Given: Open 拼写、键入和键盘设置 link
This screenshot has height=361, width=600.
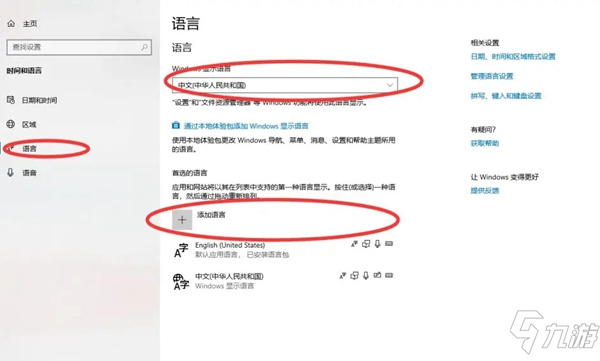Looking at the screenshot, I should coord(506,96).
